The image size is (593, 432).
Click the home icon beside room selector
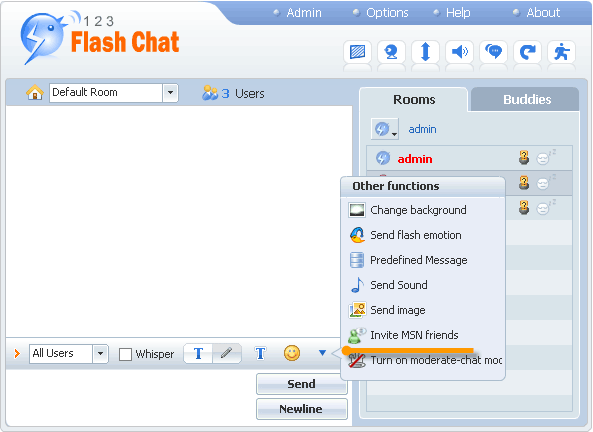point(35,92)
